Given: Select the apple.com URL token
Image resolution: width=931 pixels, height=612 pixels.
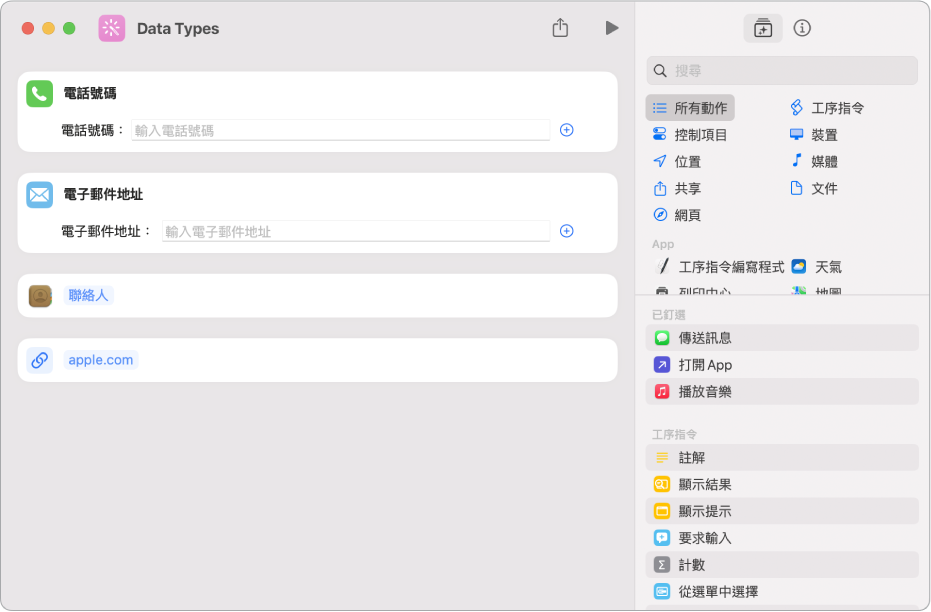Looking at the screenshot, I should coord(101,360).
